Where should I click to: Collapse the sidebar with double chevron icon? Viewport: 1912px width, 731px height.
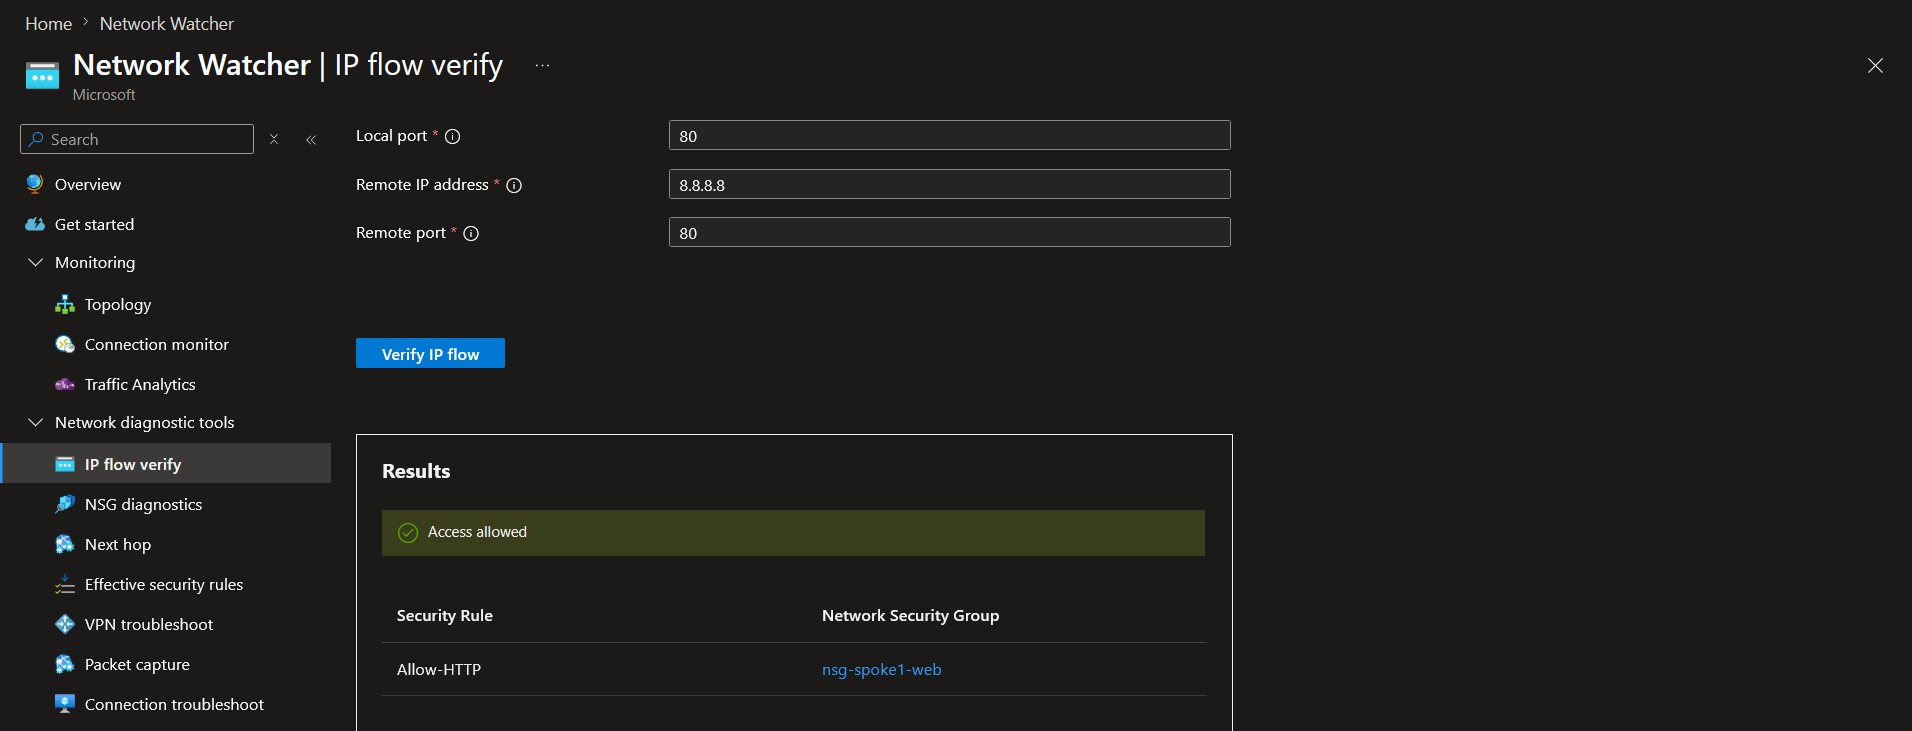[x=311, y=139]
